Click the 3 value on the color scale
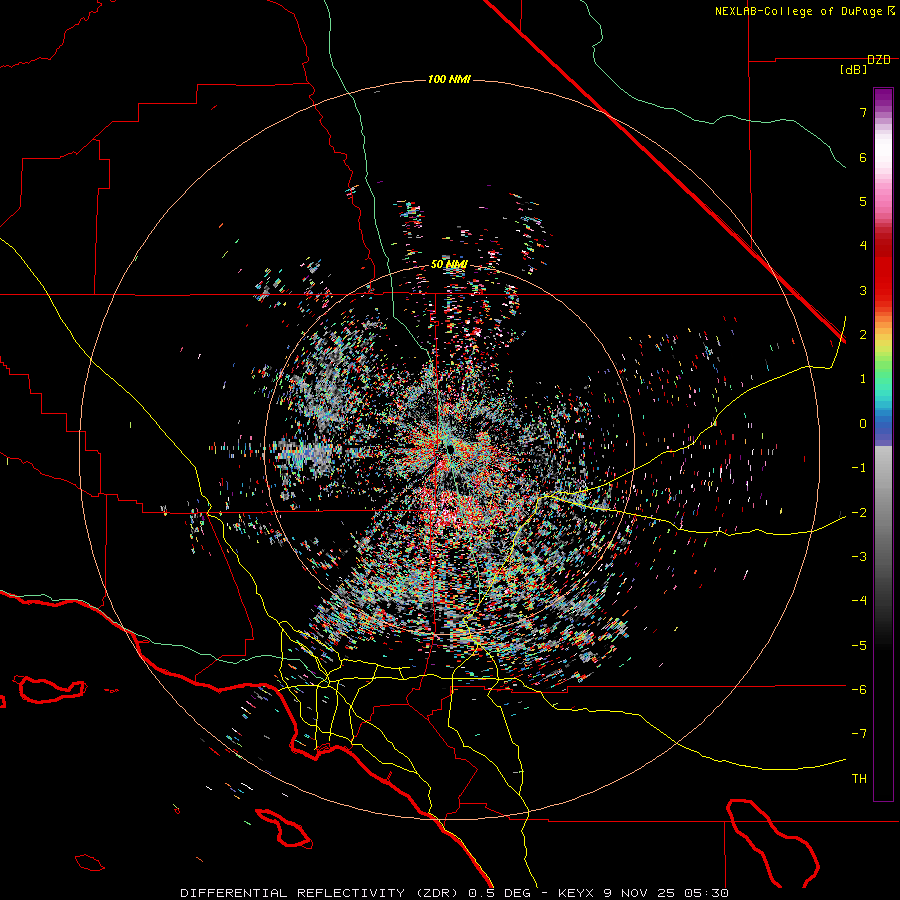The width and height of the screenshot is (900, 900). (x=863, y=290)
